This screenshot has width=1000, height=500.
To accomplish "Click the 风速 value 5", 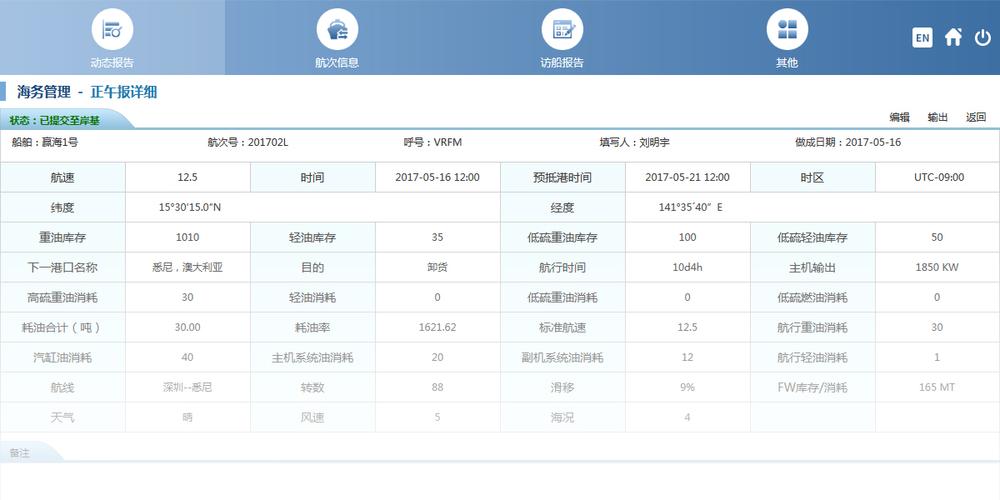I will (x=438, y=417).
